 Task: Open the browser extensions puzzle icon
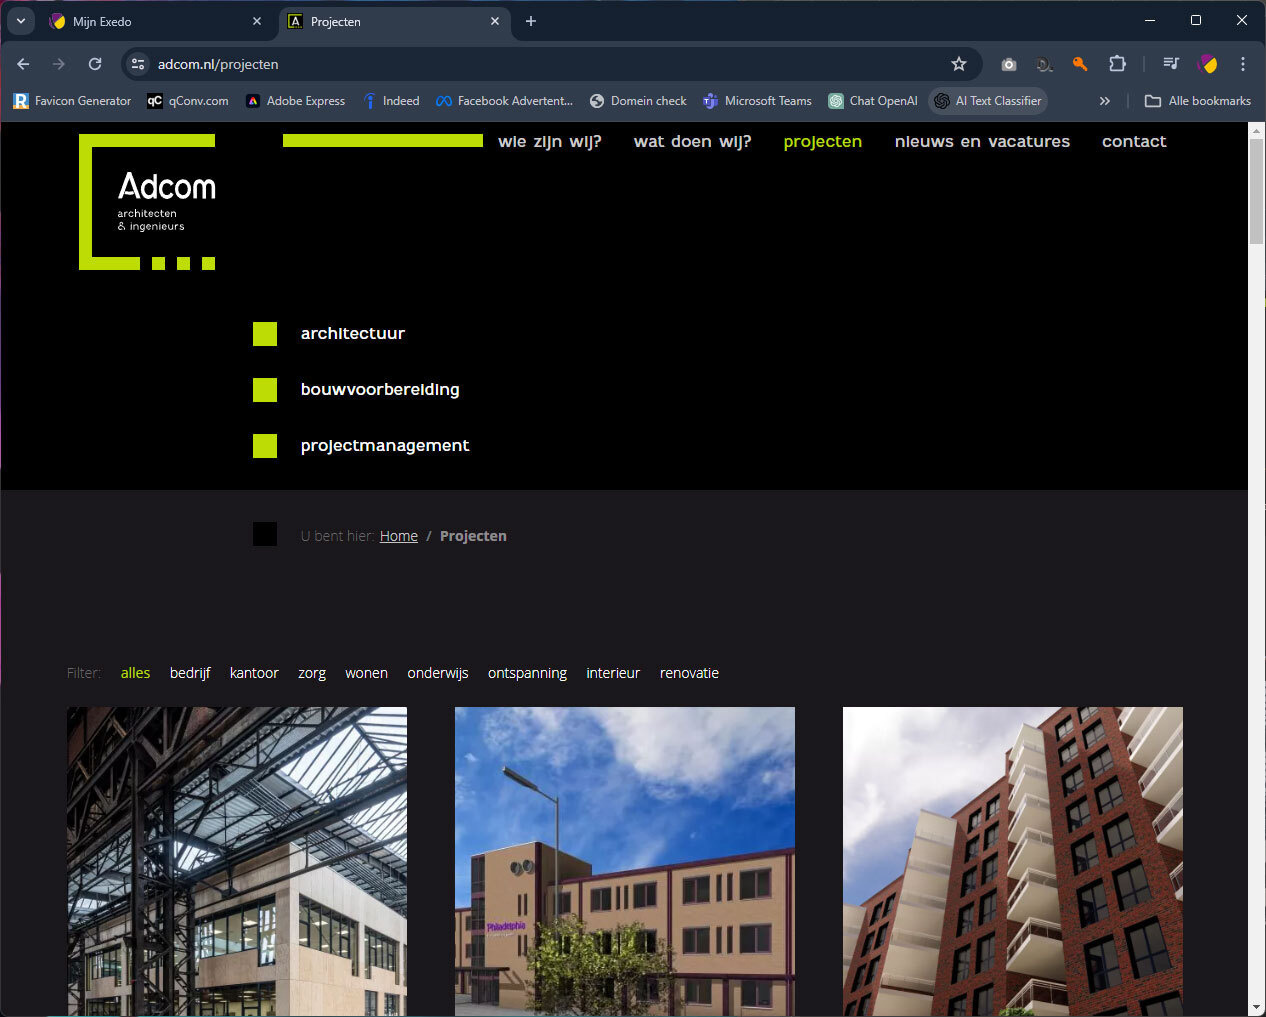[x=1117, y=64]
